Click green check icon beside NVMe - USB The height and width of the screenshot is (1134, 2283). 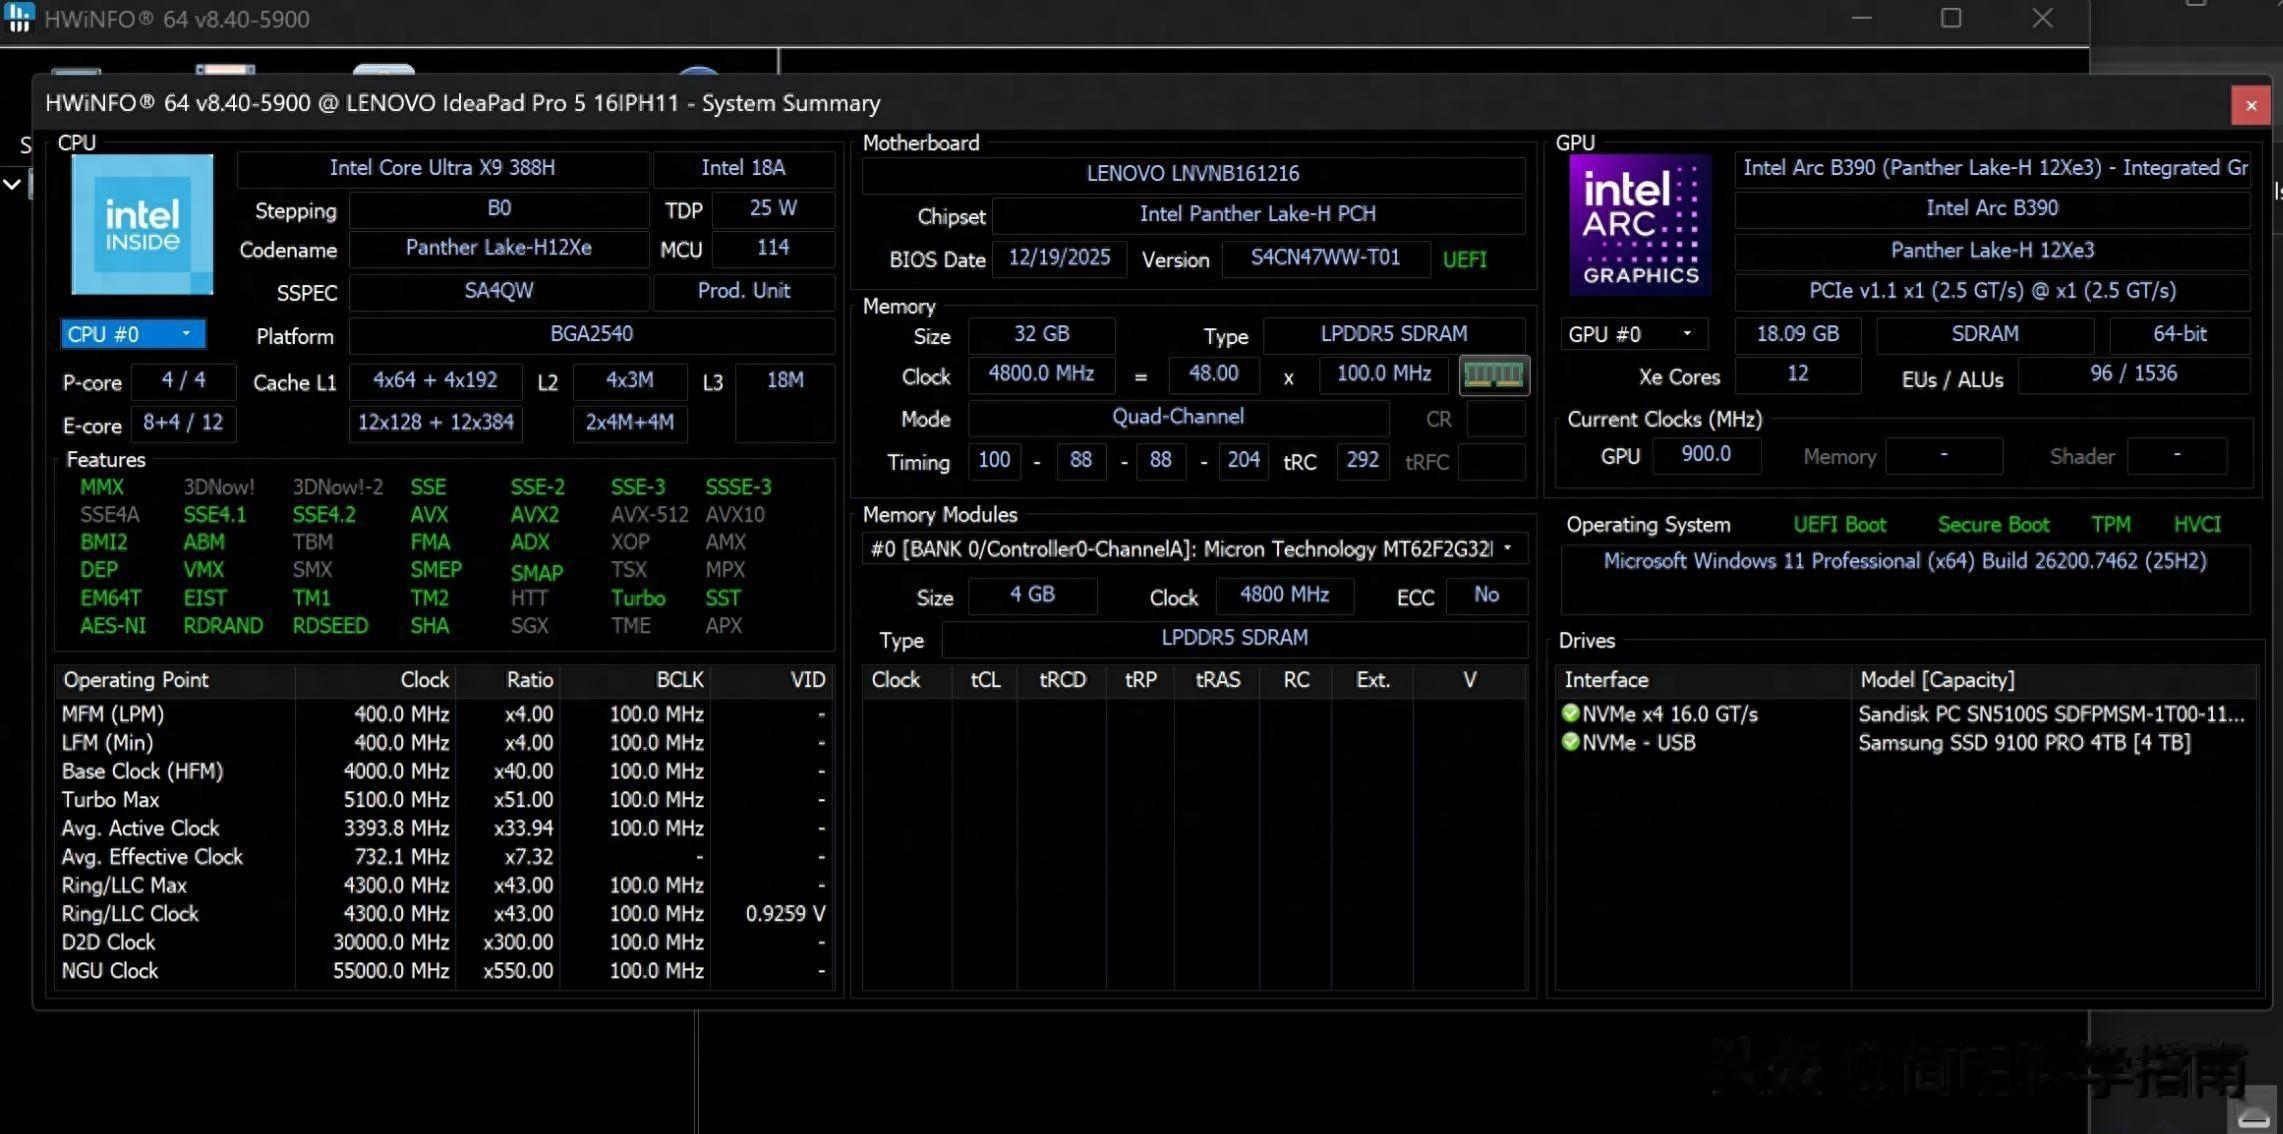point(1570,742)
